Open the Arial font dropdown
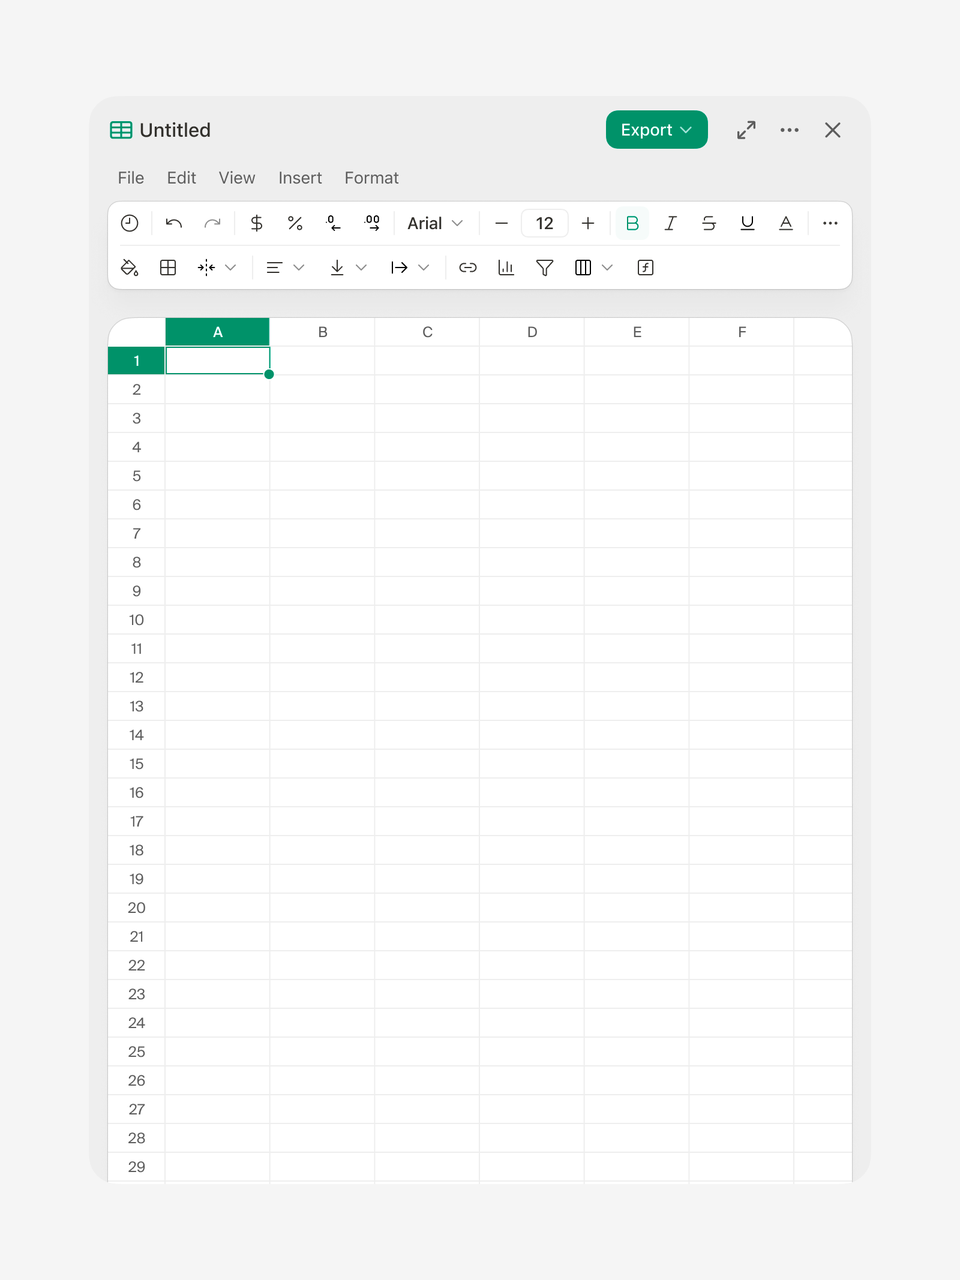This screenshot has width=960, height=1280. coord(435,223)
